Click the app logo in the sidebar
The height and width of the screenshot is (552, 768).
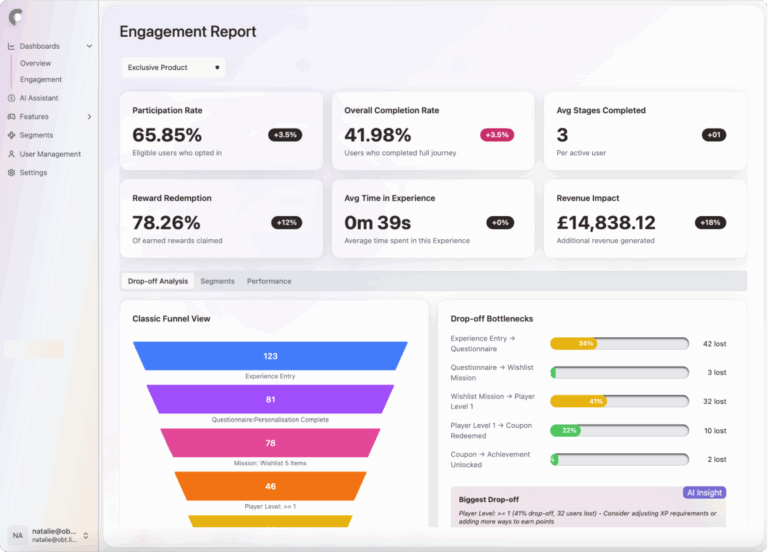(15, 17)
